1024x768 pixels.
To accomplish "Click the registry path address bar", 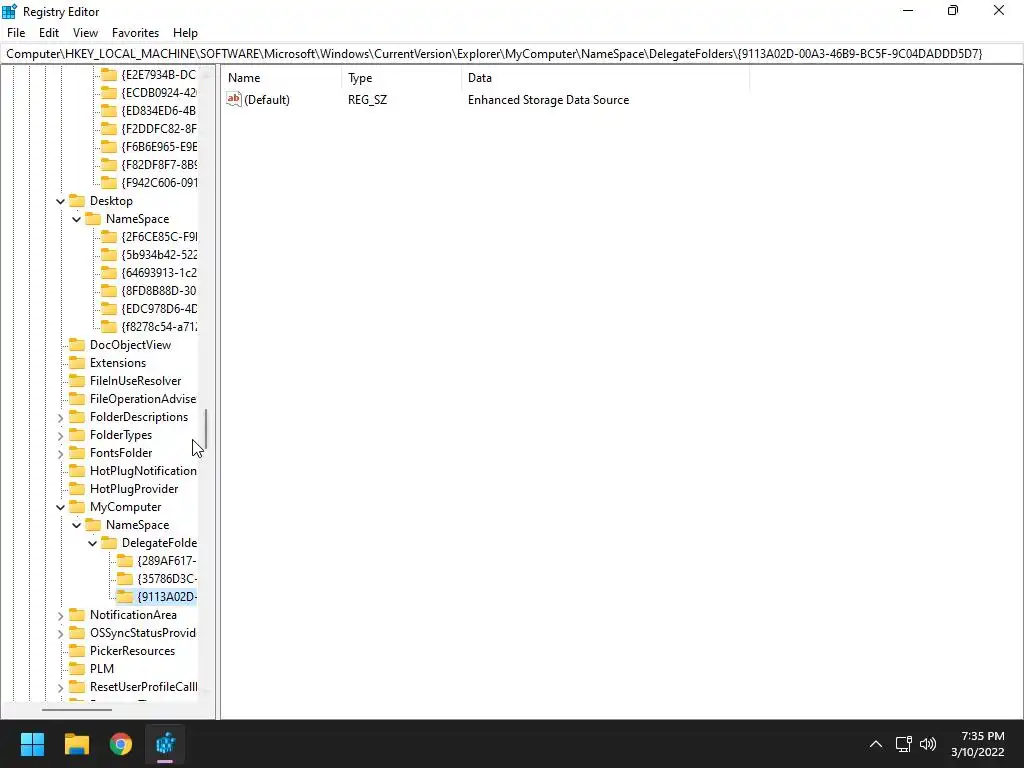I will click(512, 54).
